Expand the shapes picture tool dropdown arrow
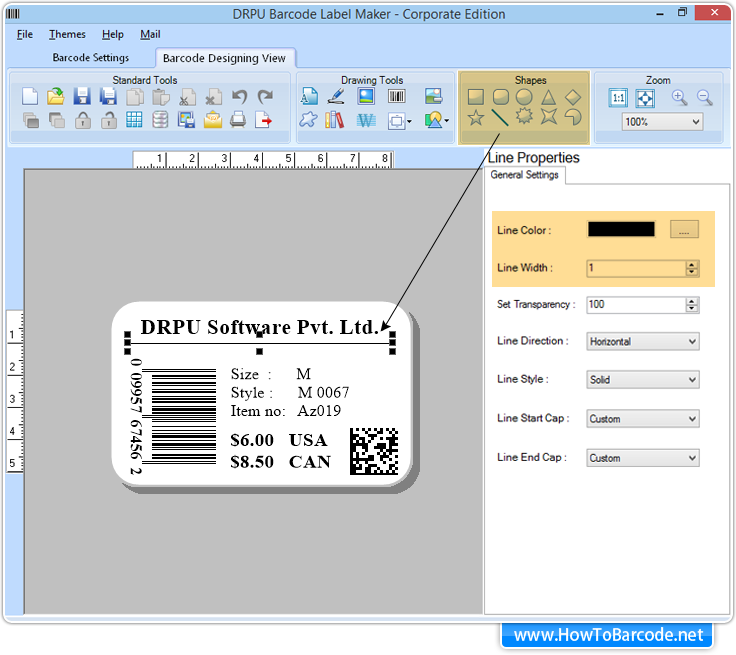The height and width of the screenshot is (655, 736). pos(446,121)
